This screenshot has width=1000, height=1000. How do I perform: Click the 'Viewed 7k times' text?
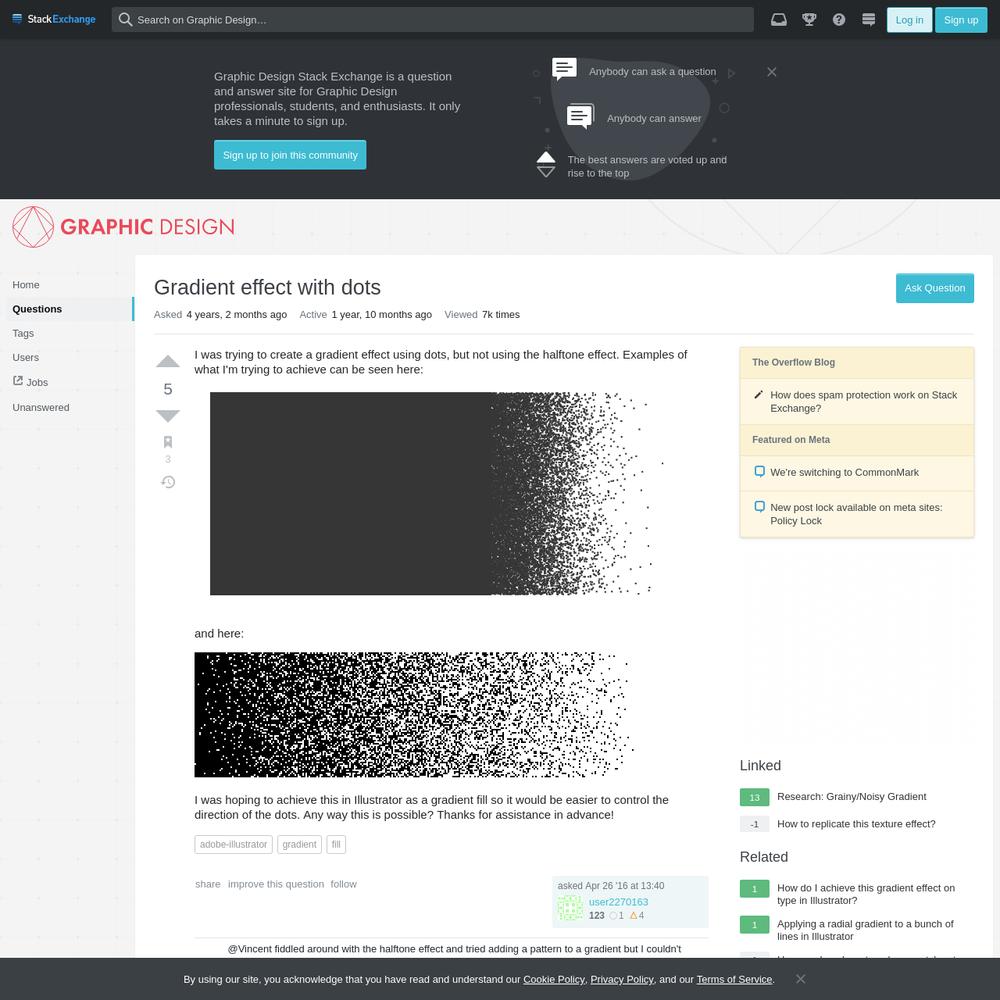pyautogui.click(x=482, y=314)
